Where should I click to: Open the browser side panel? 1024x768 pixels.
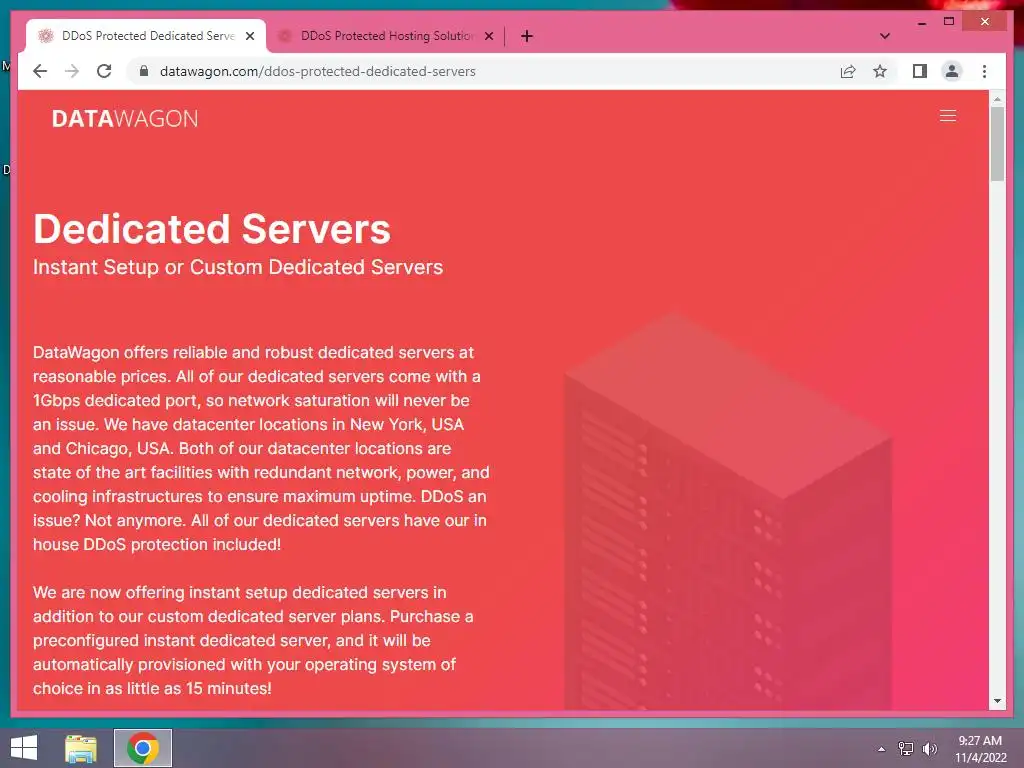pyautogui.click(x=920, y=71)
